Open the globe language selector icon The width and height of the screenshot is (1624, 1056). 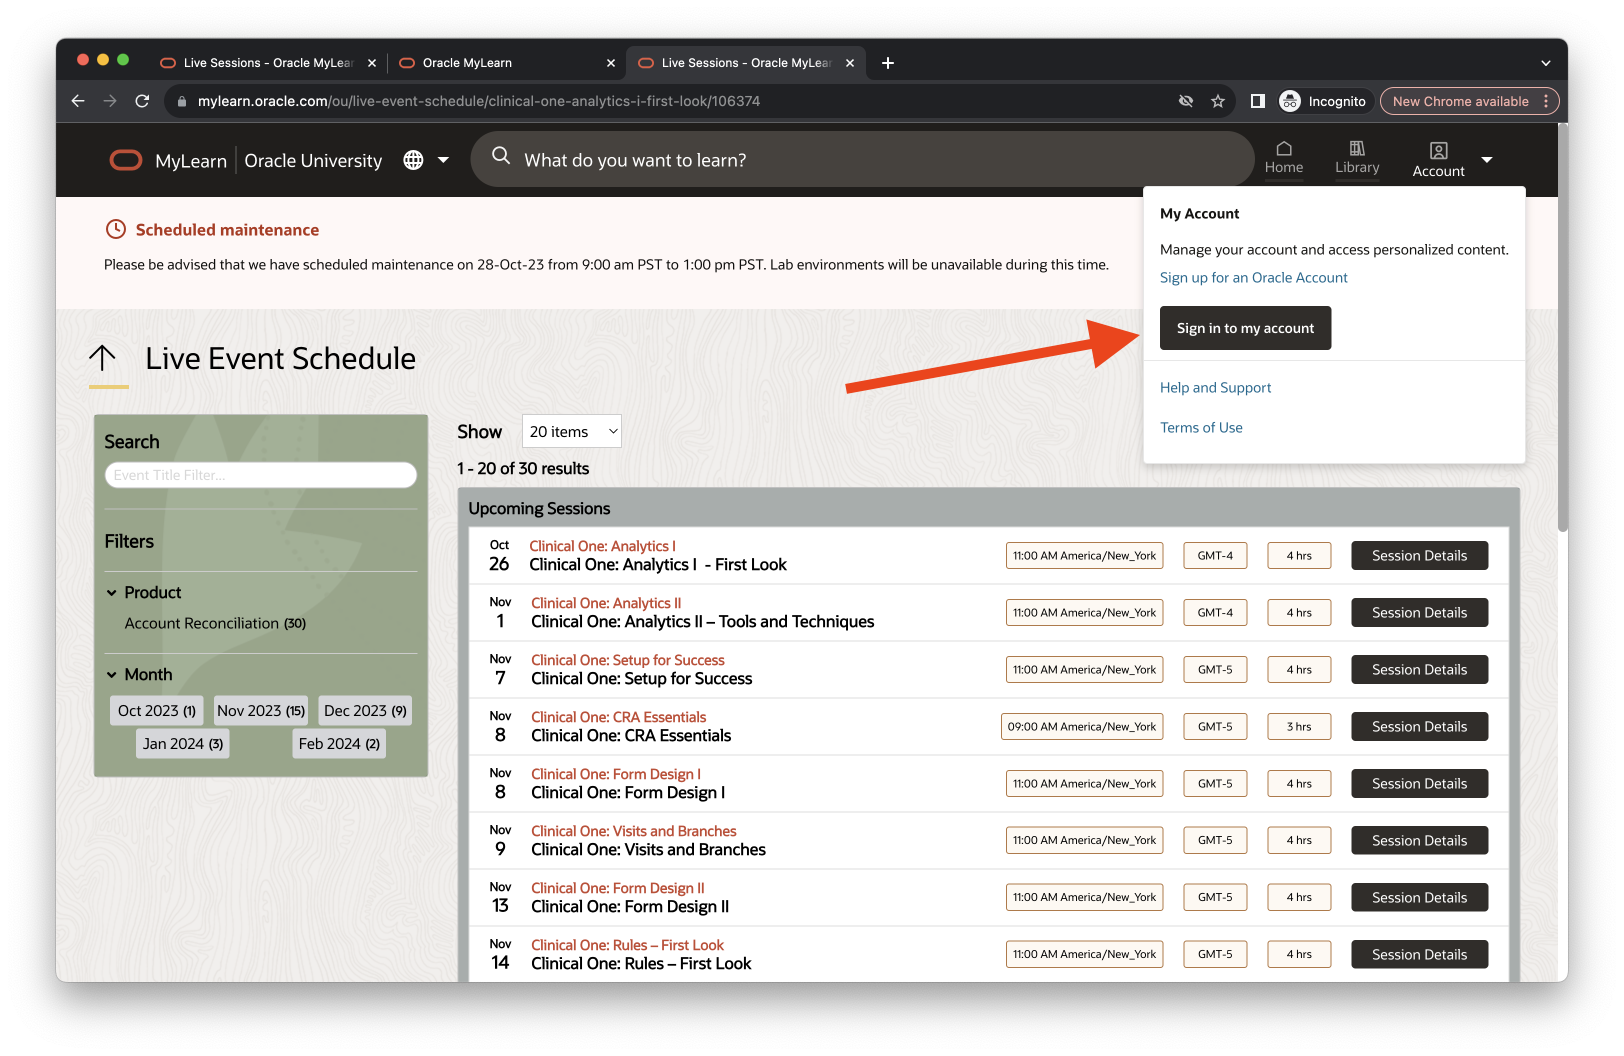[413, 160]
